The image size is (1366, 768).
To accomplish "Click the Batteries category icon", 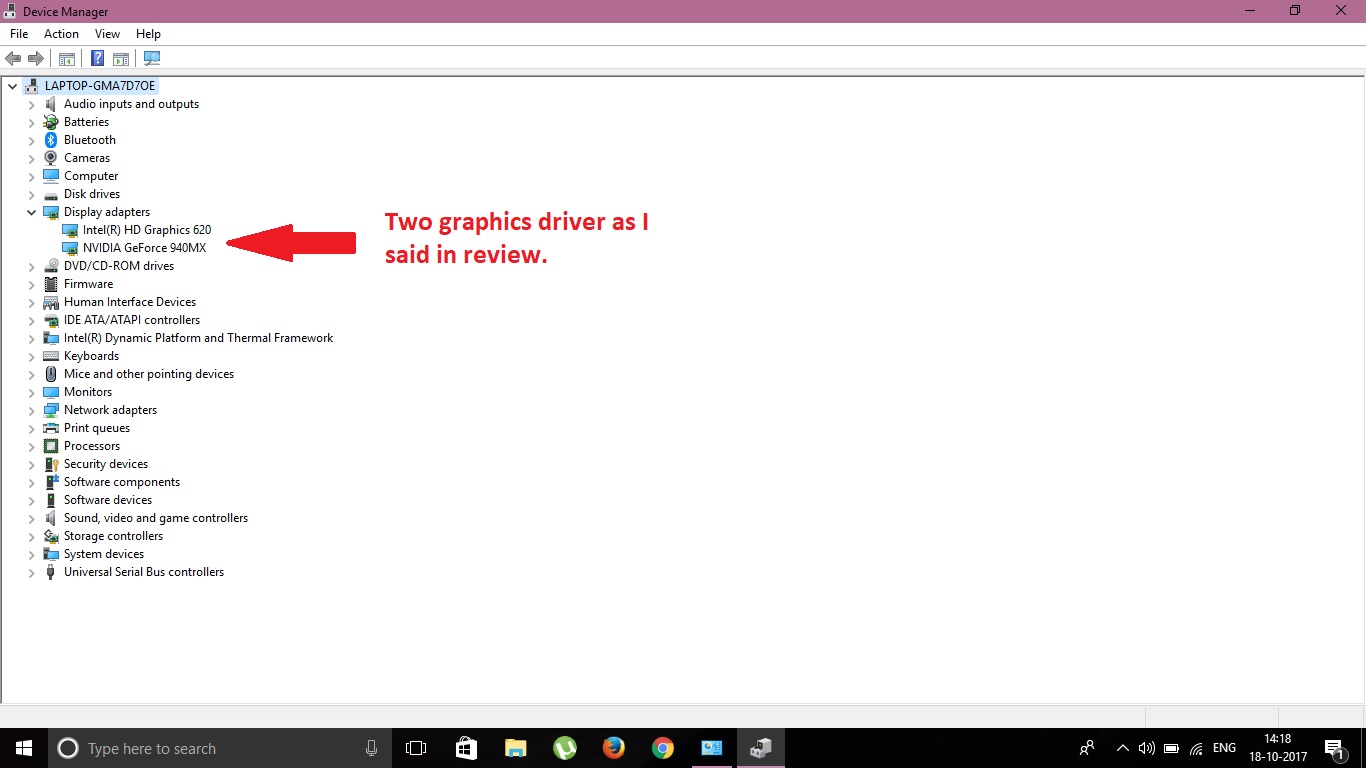I will point(51,122).
